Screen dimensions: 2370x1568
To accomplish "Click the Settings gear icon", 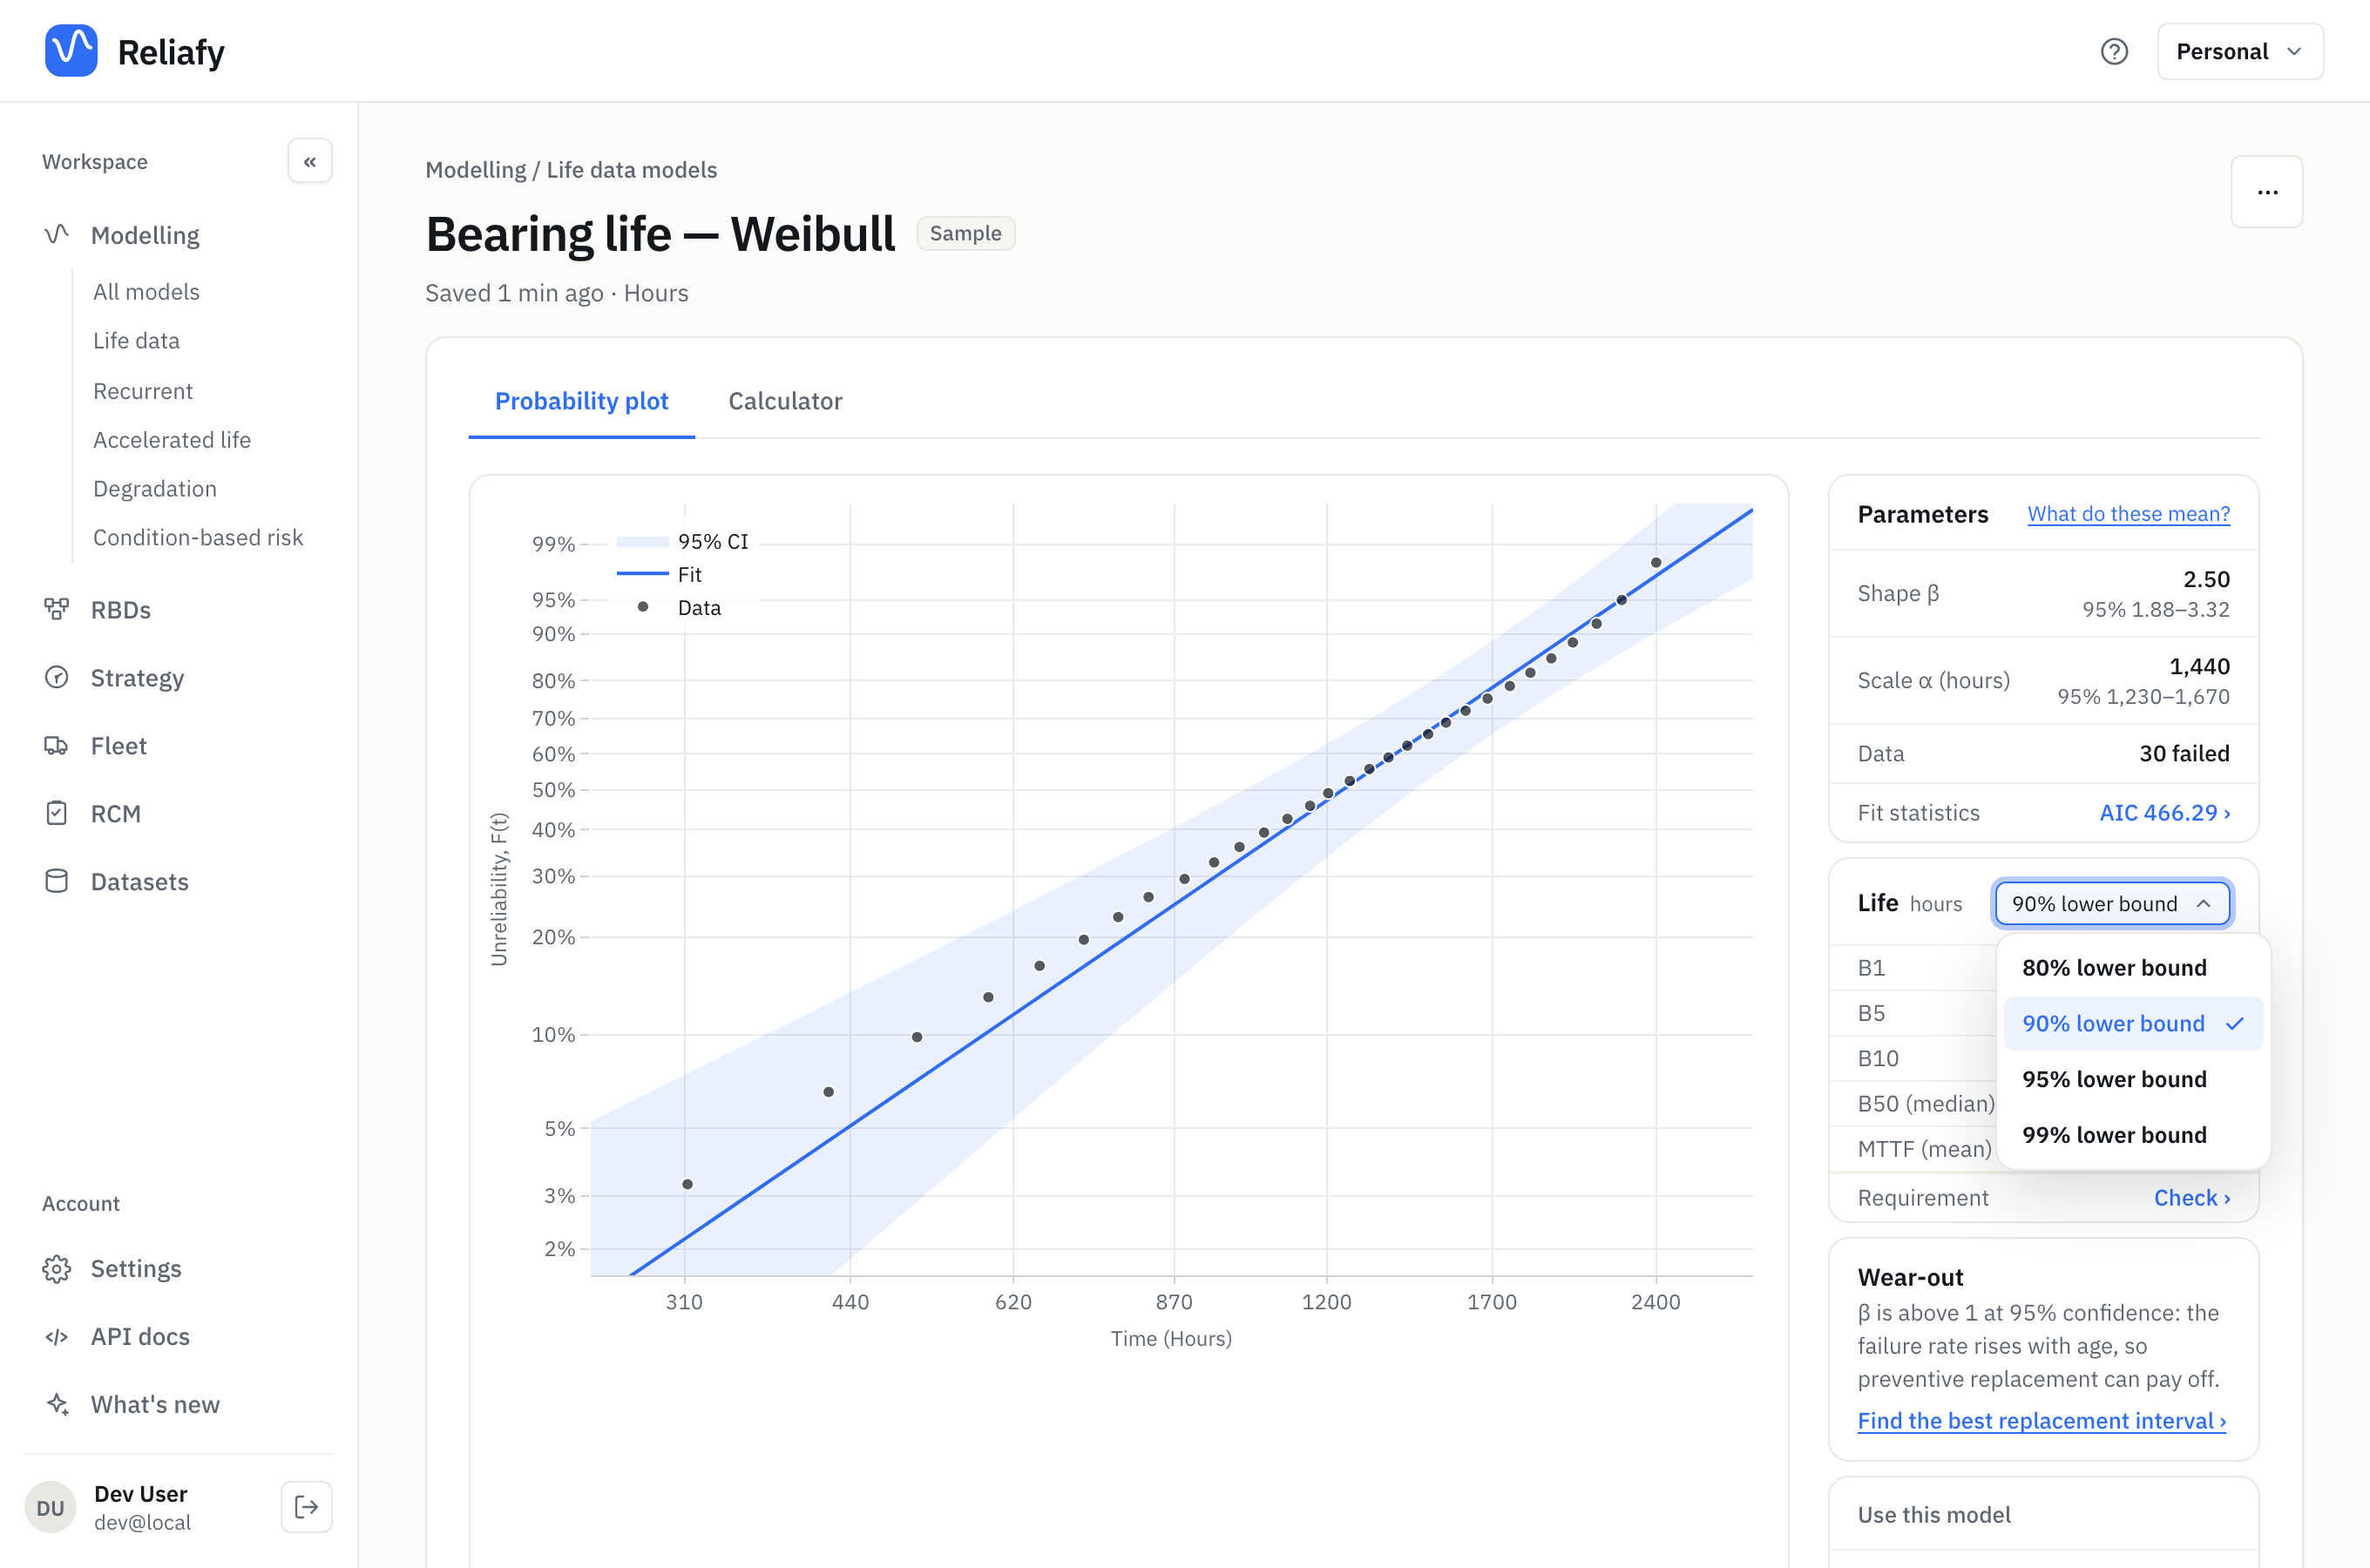I will 57,1269.
